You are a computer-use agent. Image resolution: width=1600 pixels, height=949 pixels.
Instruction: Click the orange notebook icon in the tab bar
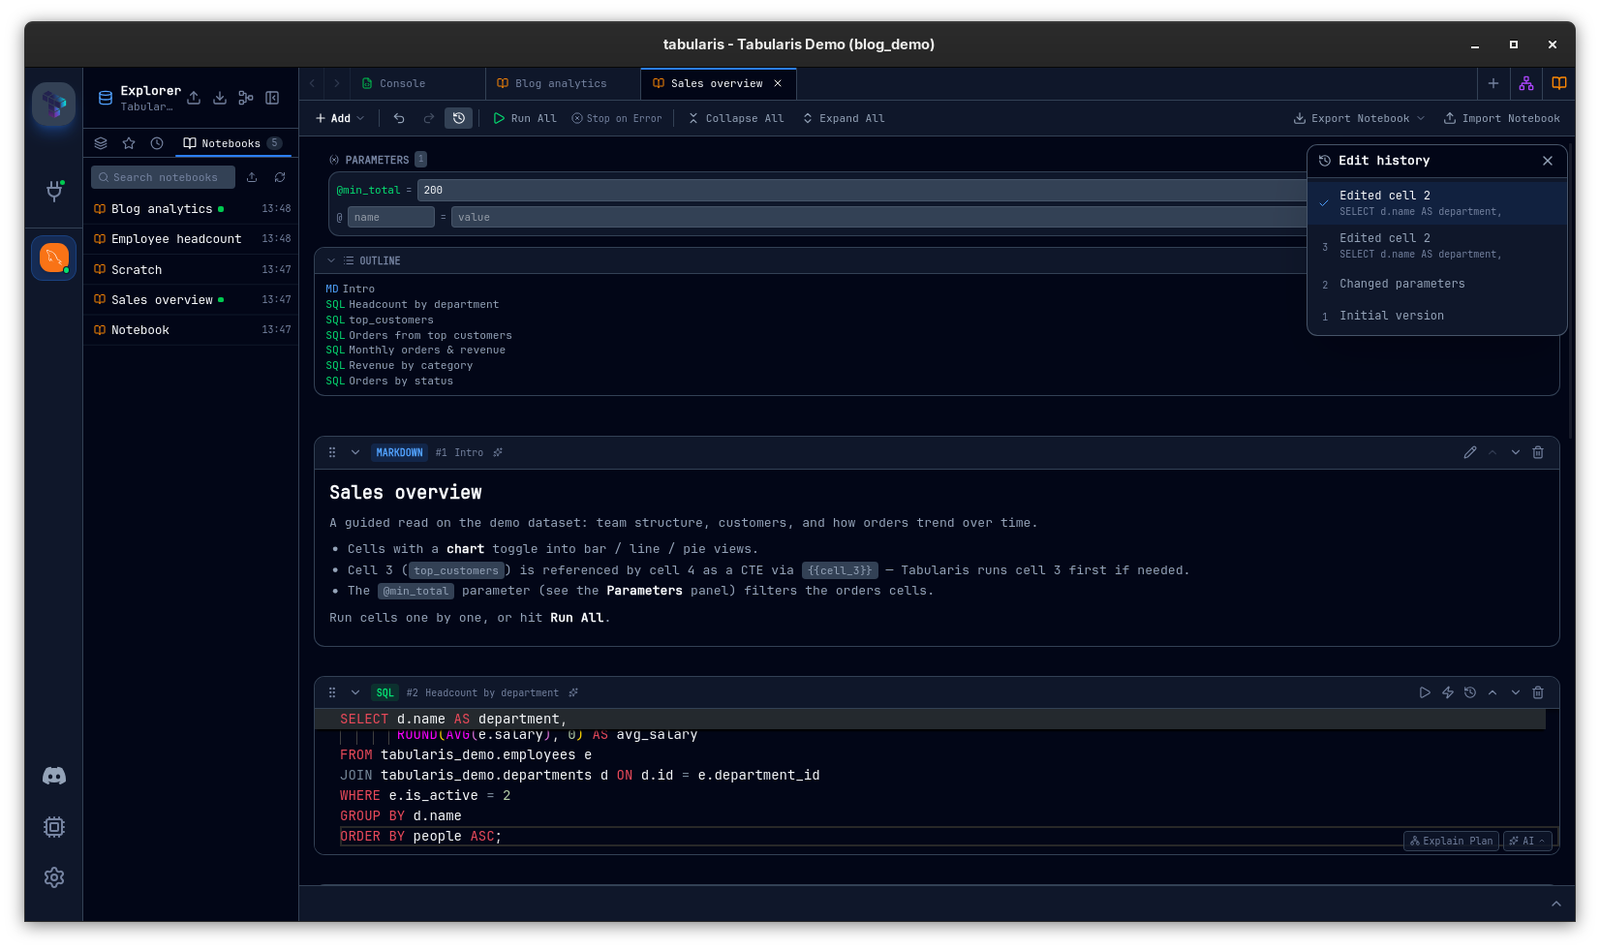click(1559, 84)
